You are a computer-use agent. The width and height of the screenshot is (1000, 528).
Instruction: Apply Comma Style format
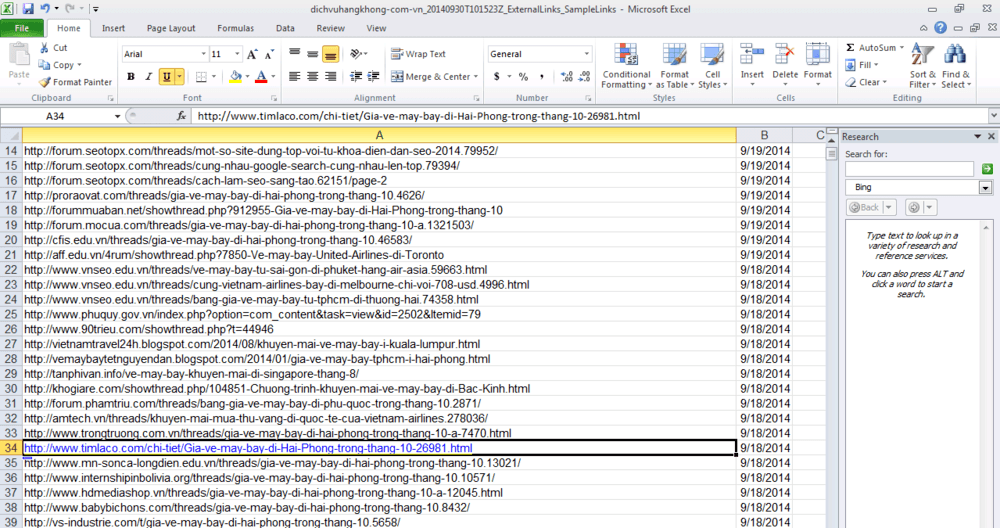click(541, 77)
